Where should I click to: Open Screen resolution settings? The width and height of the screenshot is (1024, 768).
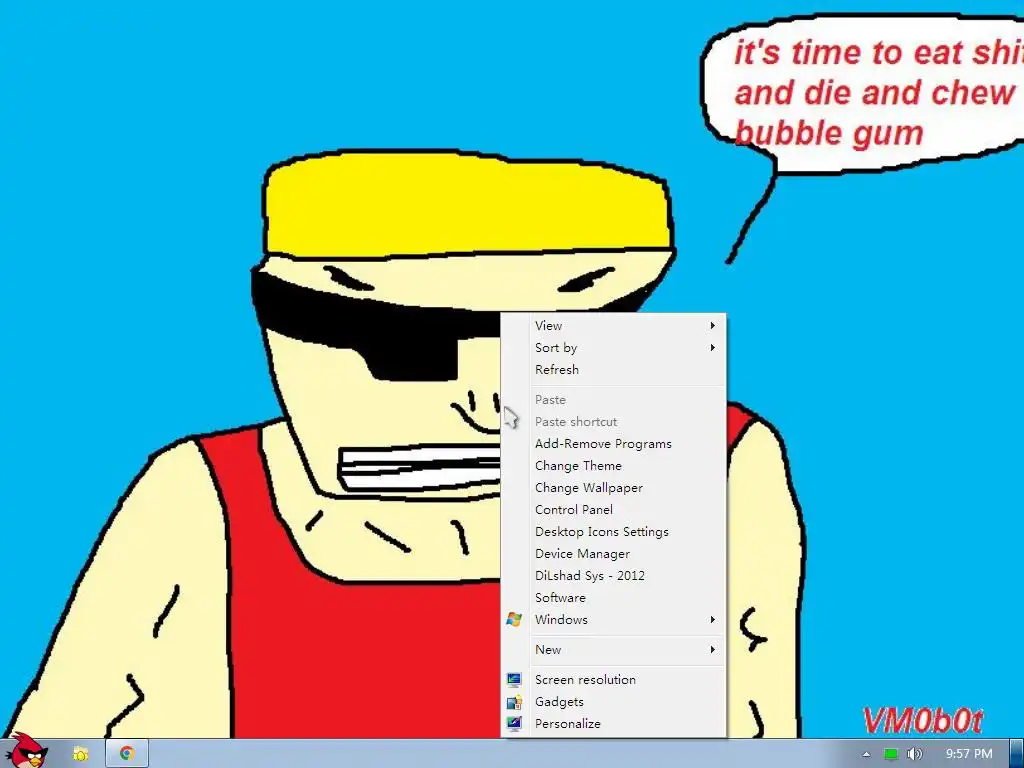pos(613,680)
